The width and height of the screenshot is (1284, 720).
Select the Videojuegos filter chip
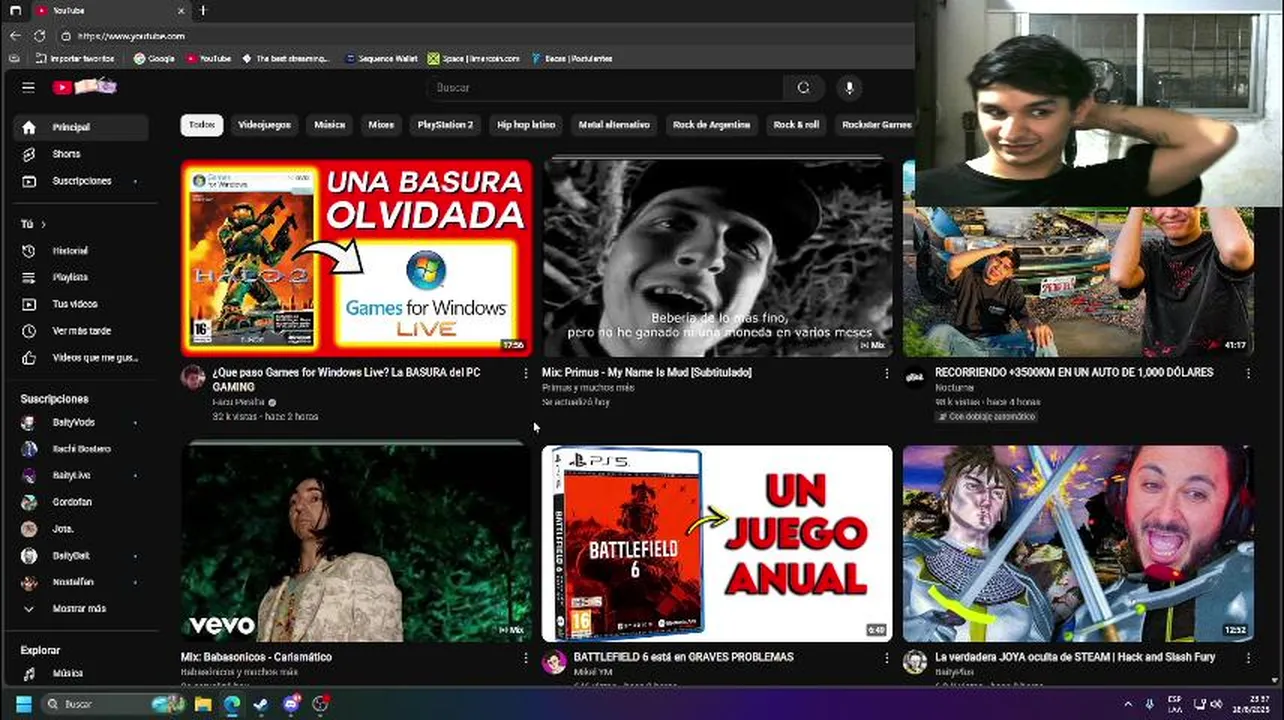click(264, 125)
